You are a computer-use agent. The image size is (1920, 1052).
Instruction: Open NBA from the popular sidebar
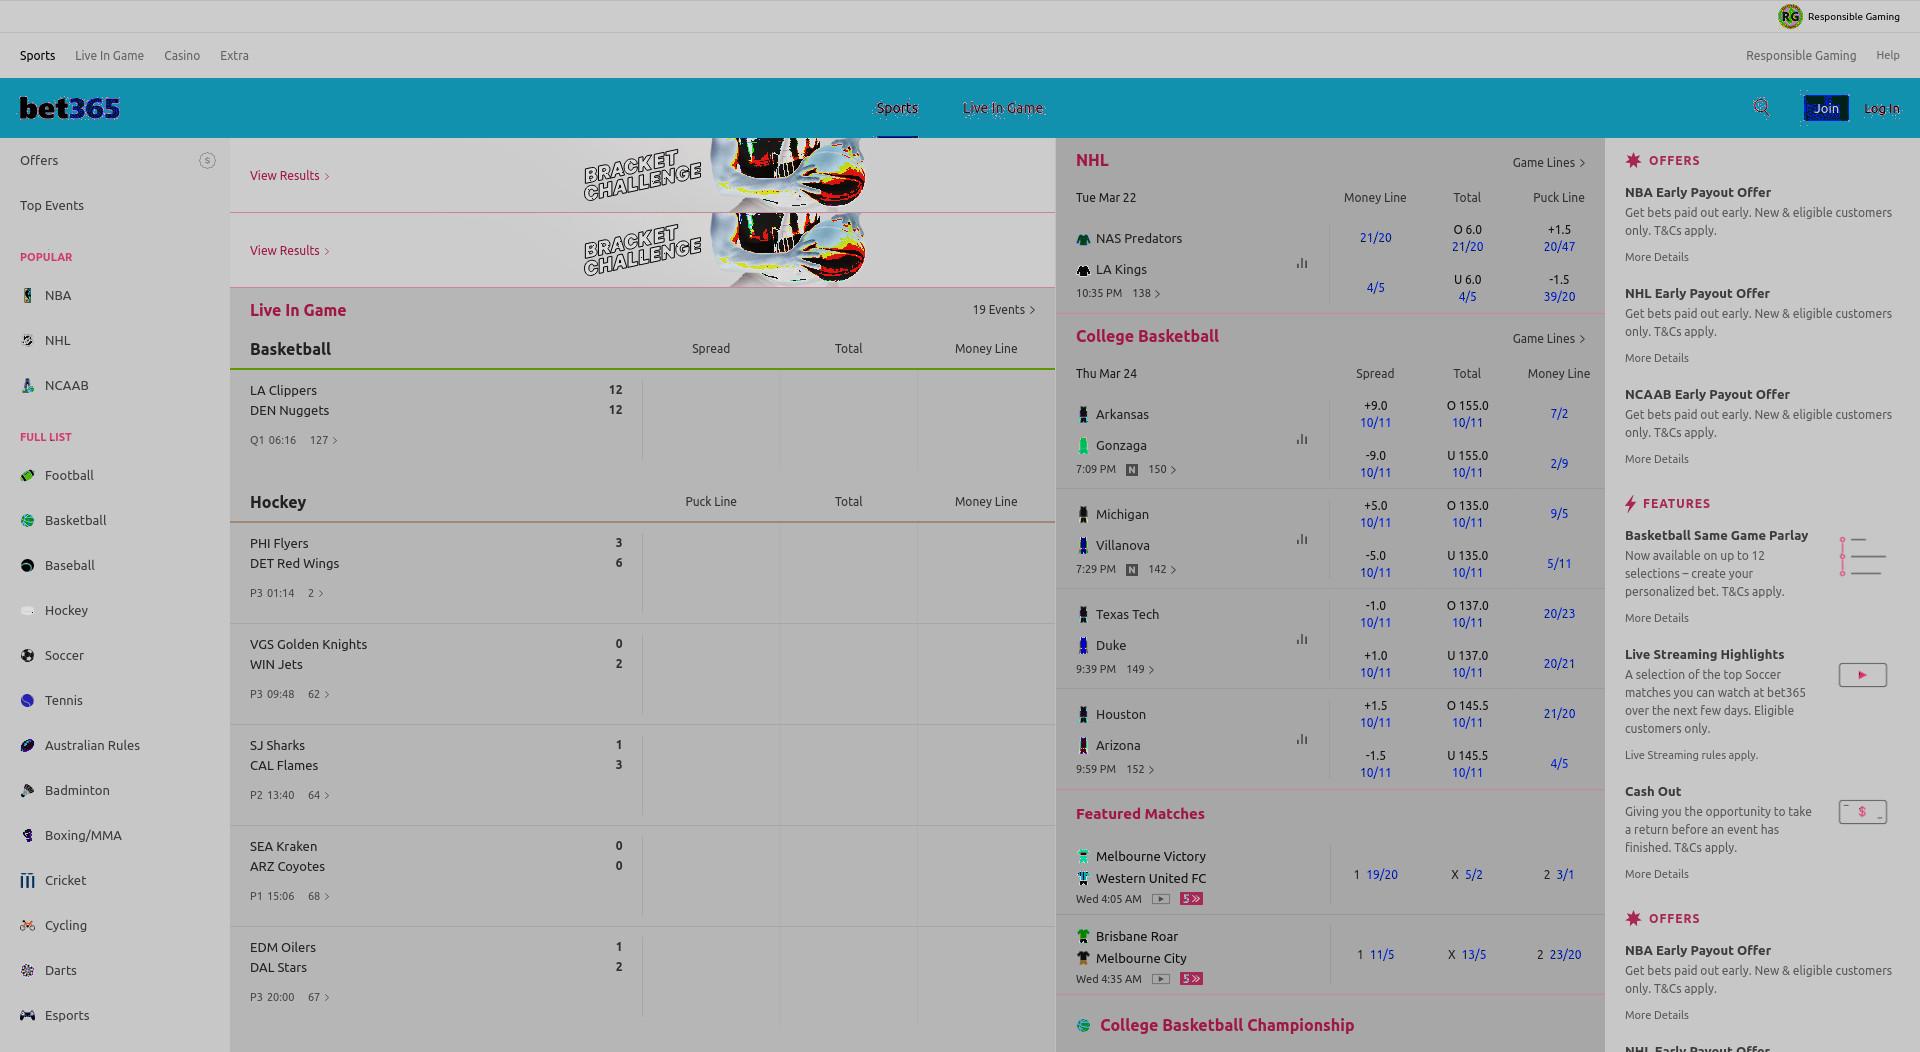click(58, 295)
